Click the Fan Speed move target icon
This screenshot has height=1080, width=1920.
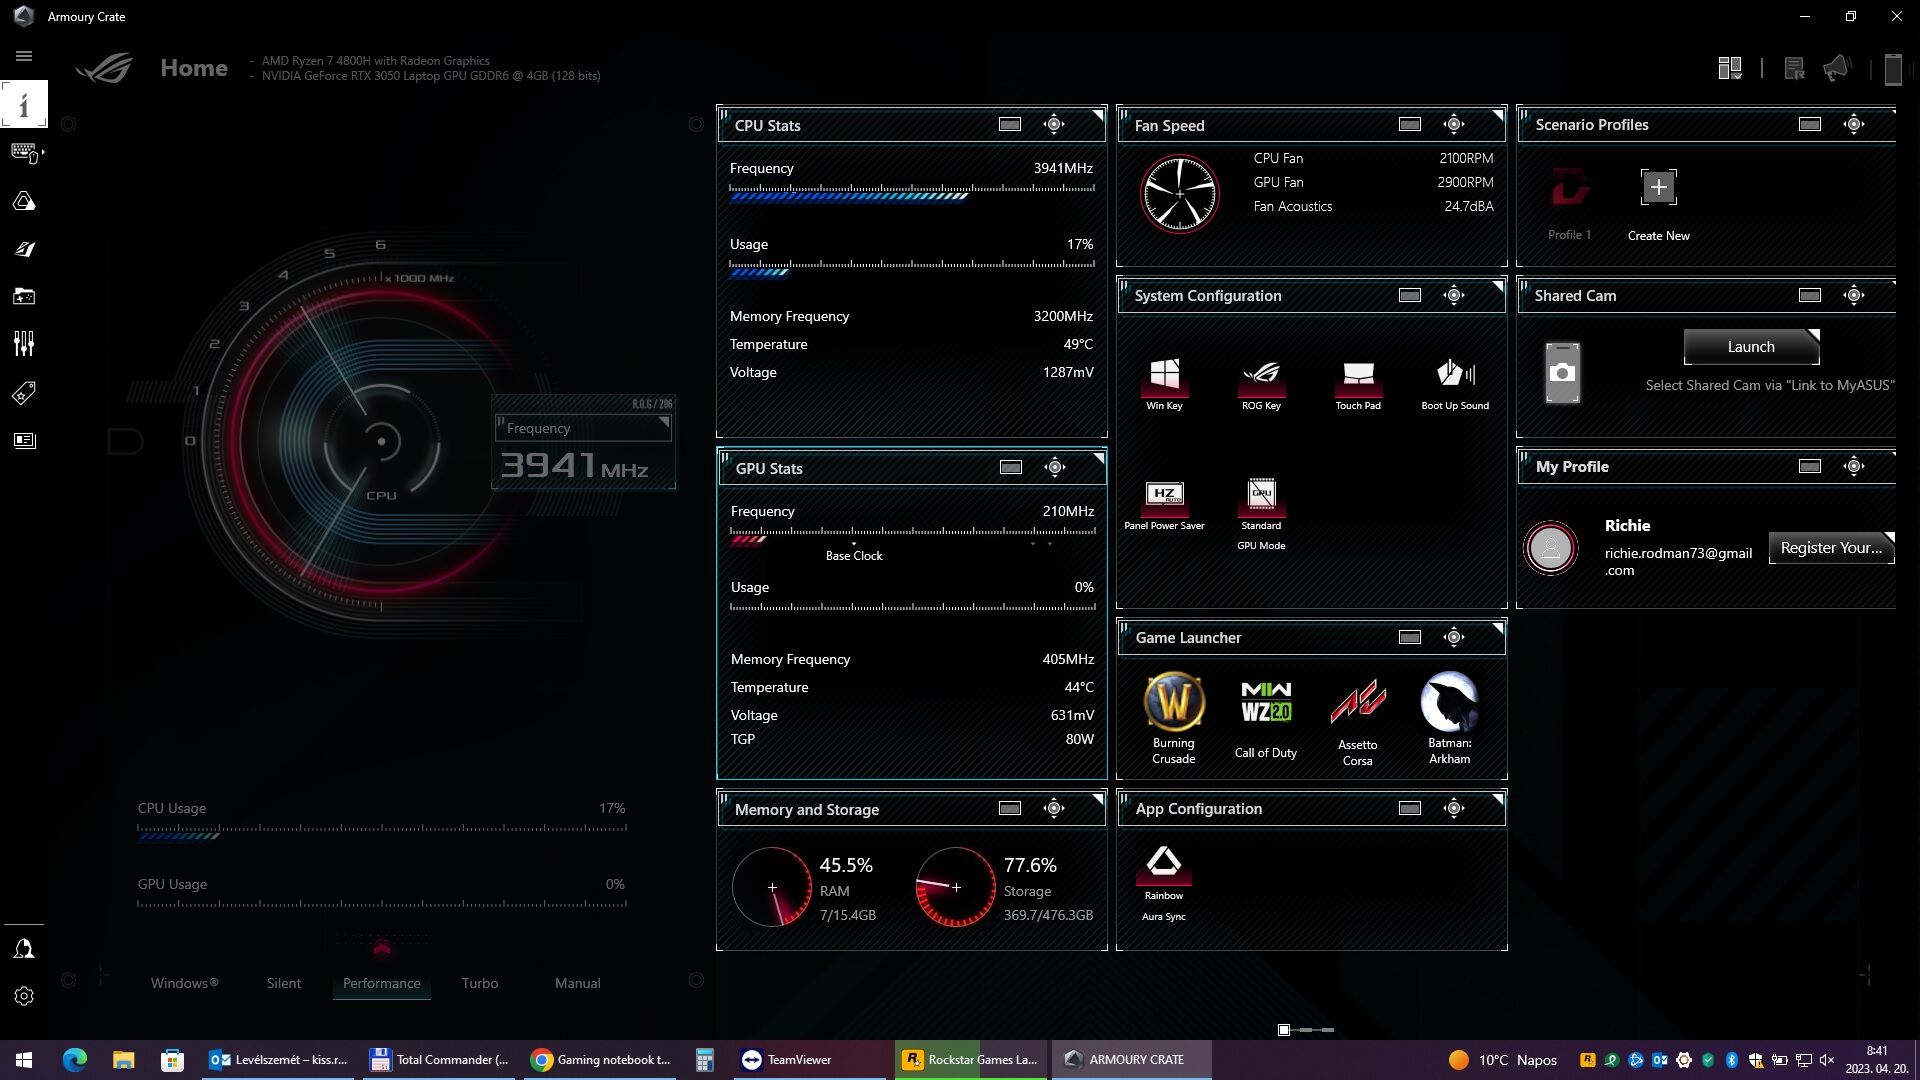pyautogui.click(x=1454, y=125)
